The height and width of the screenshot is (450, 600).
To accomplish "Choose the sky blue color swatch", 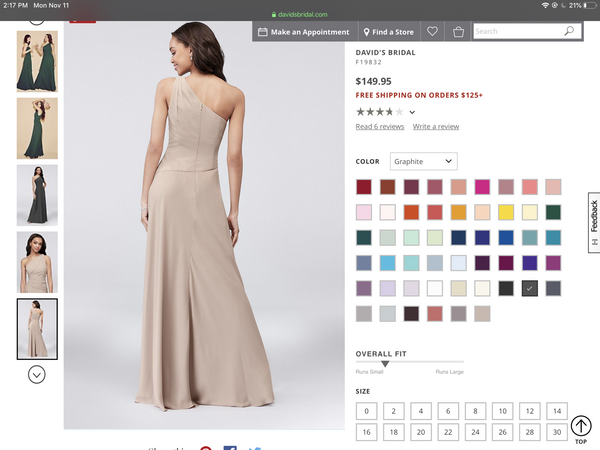I will click(x=388, y=263).
